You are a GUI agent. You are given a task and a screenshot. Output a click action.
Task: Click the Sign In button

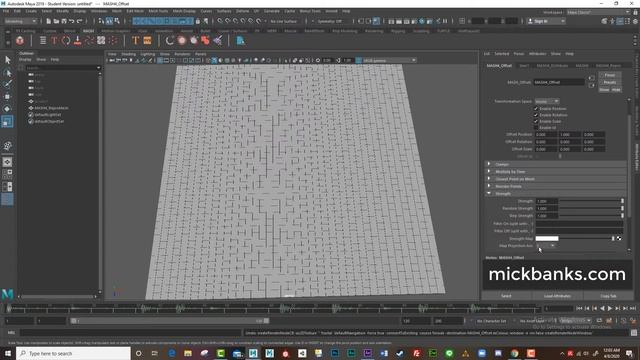[546, 21]
